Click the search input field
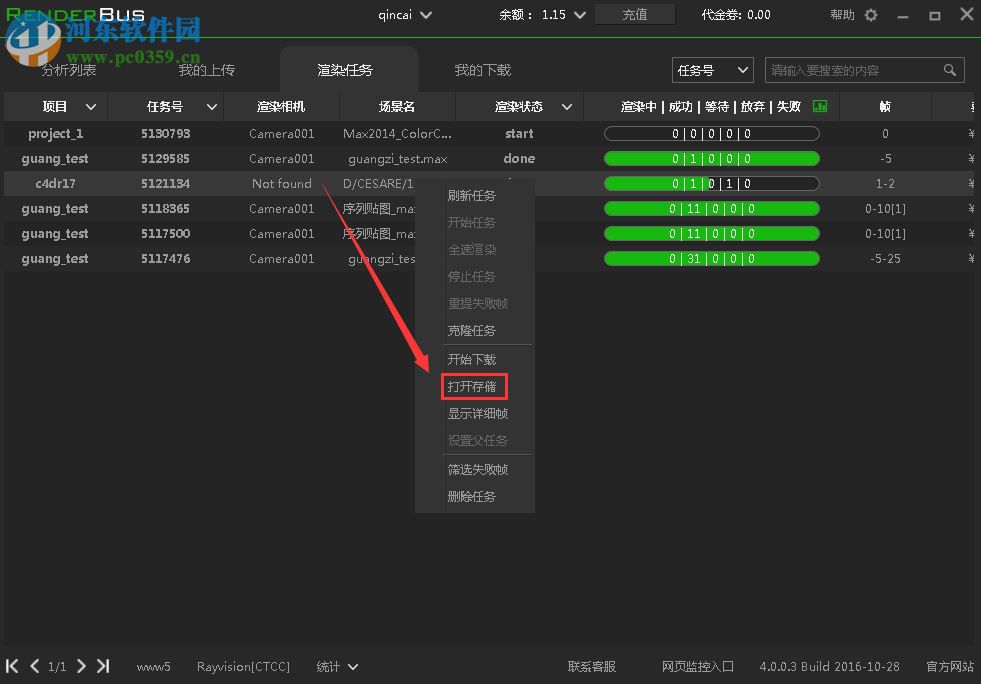Image resolution: width=981 pixels, height=684 pixels. (857, 70)
